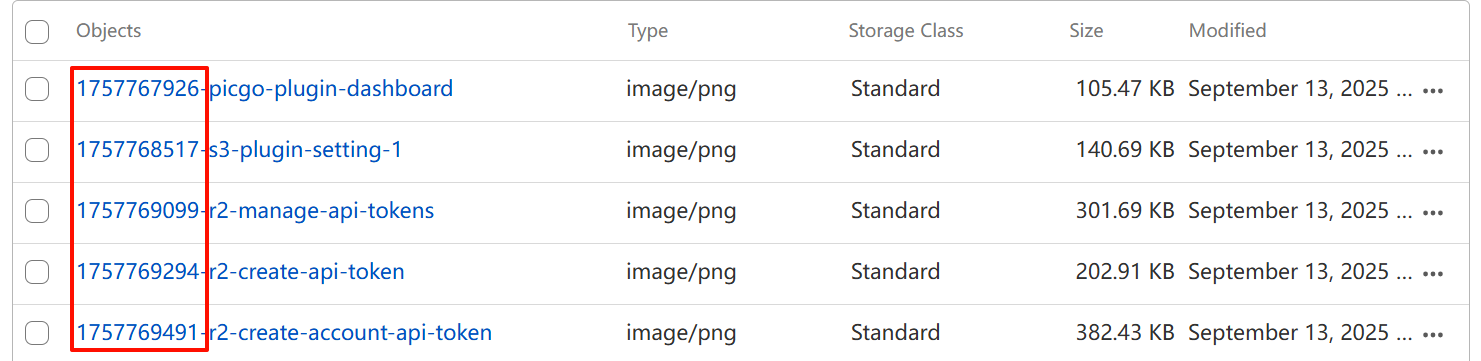Open the 1757769099-r2-manage-api-tokens object link
This screenshot has height=361, width=1481.
(256, 211)
